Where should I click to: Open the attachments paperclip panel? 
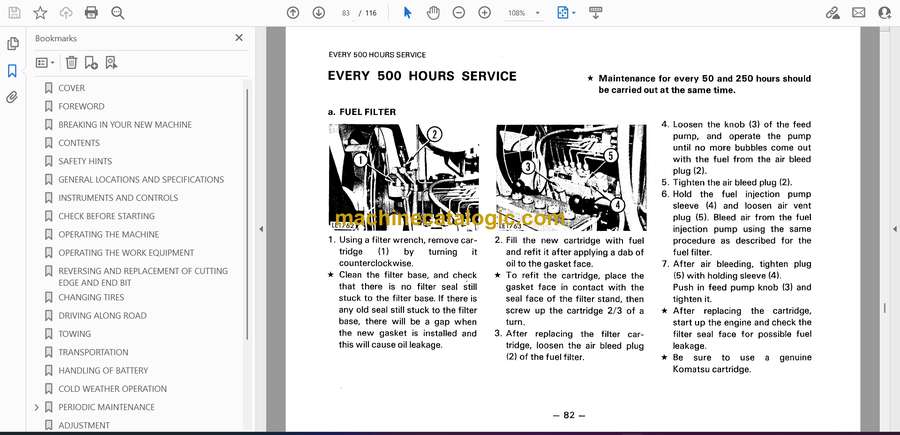(x=13, y=97)
